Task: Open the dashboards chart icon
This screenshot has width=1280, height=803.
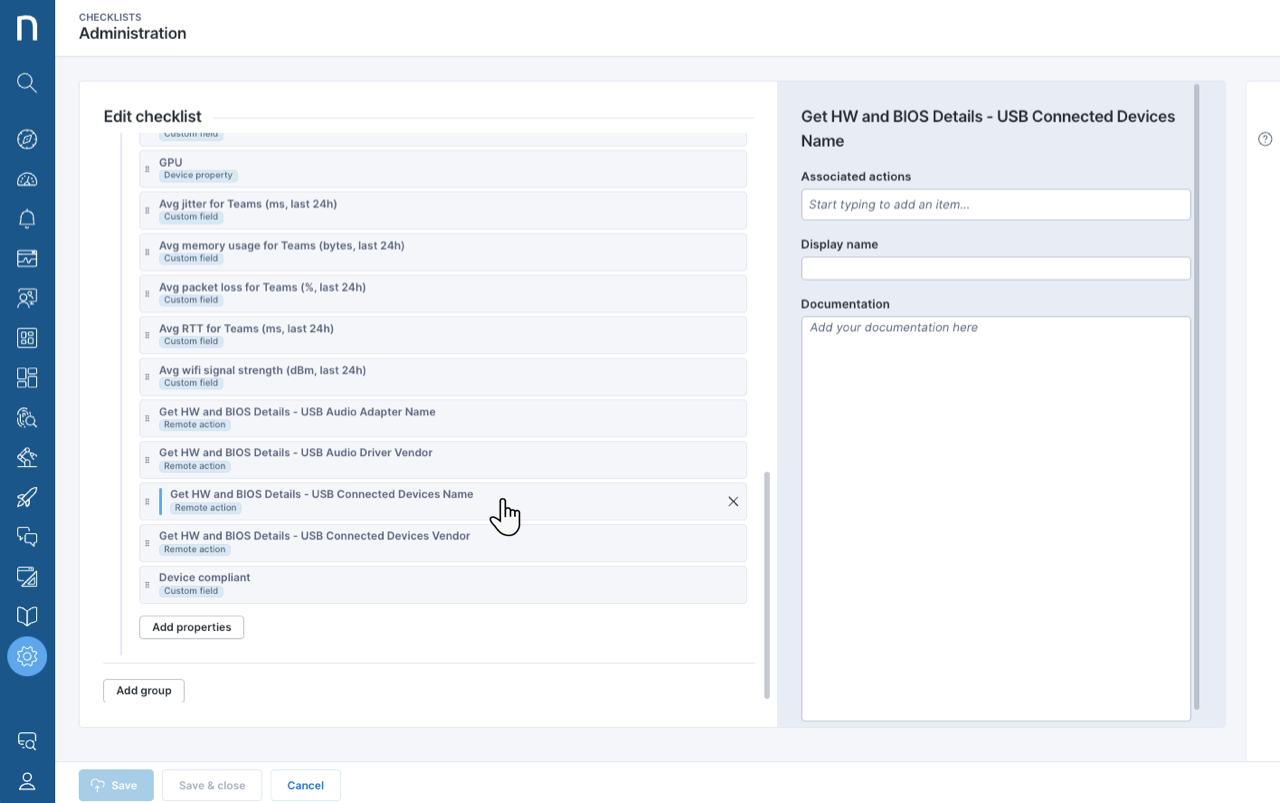Action: 27,258
